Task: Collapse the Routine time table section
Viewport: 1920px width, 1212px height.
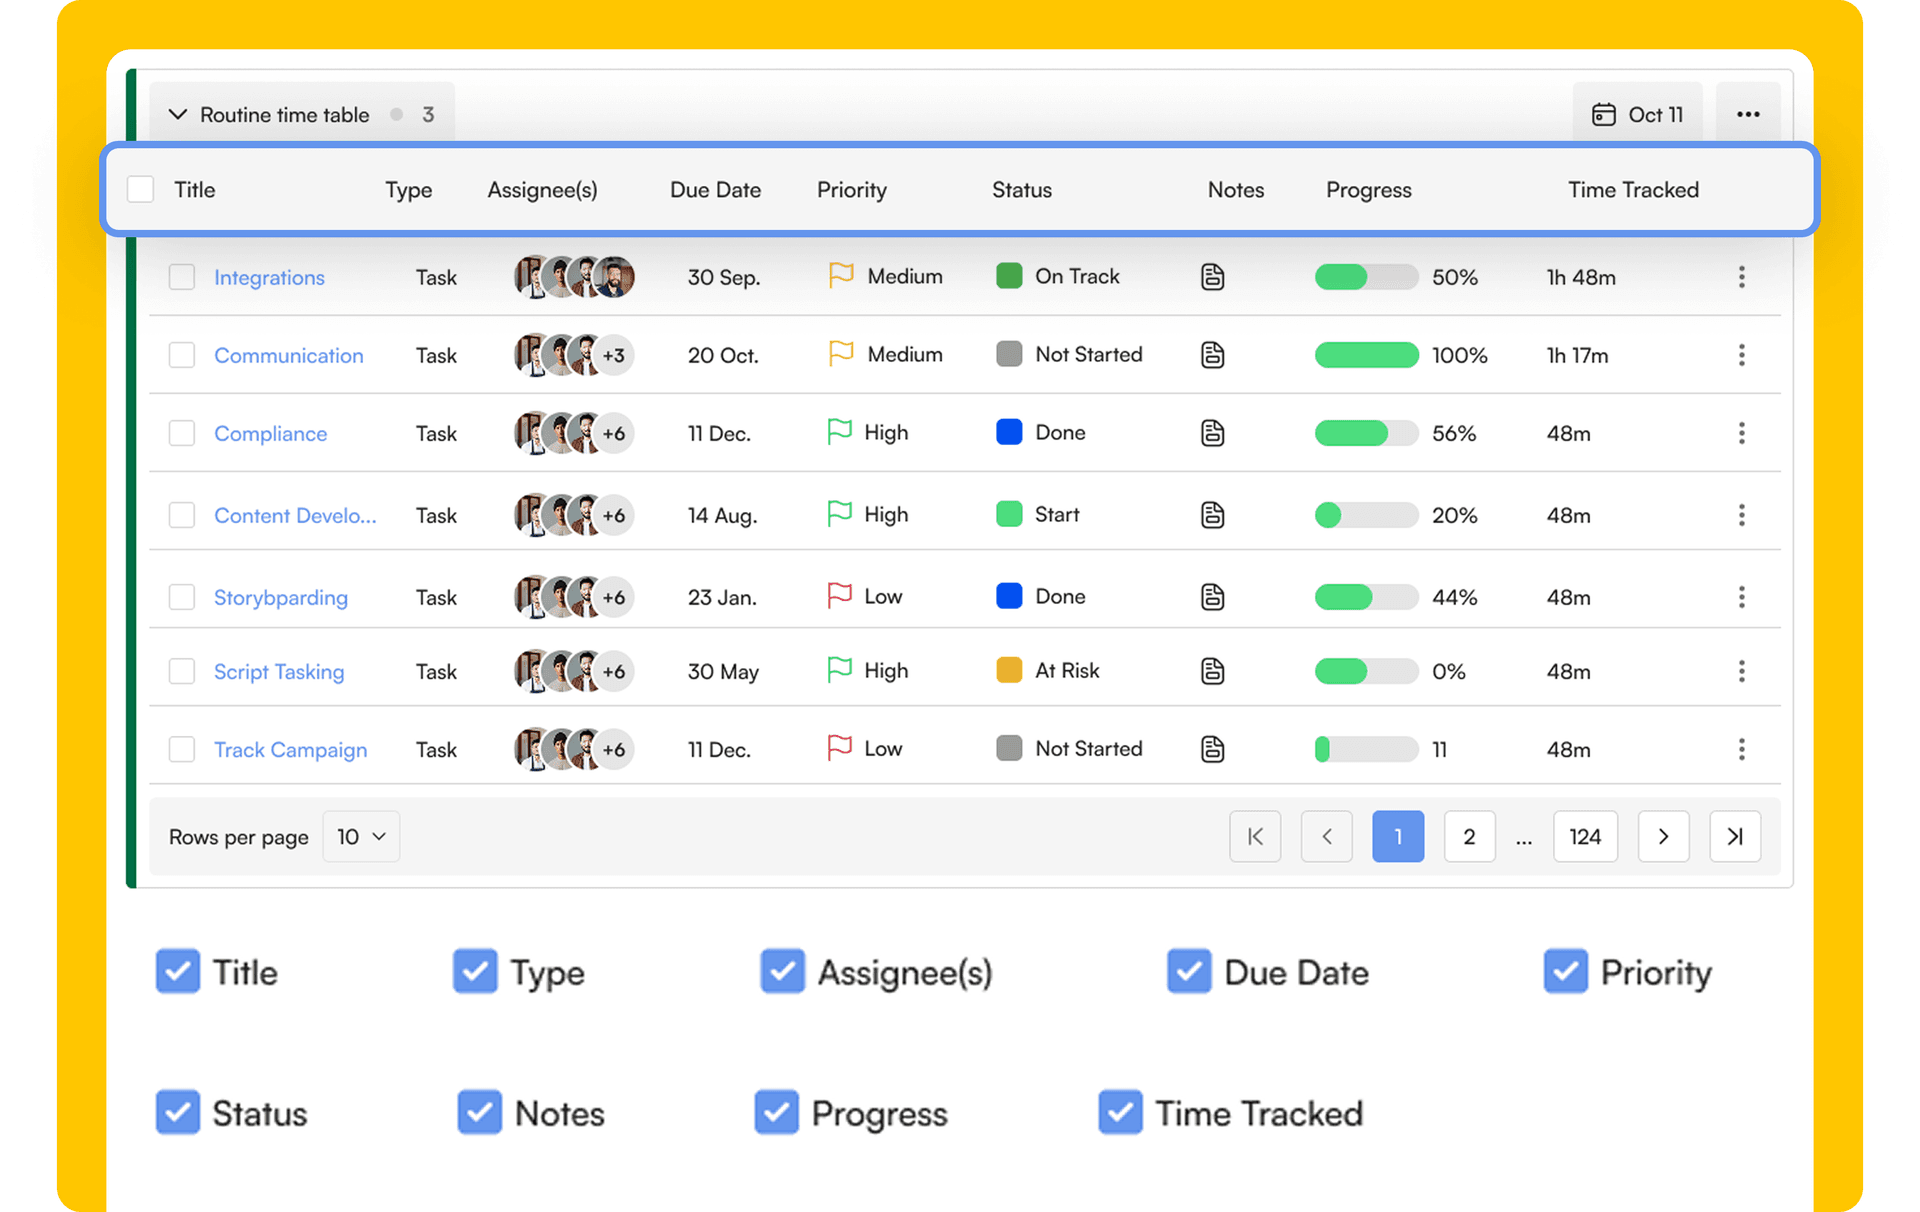Action: [178, 114]
